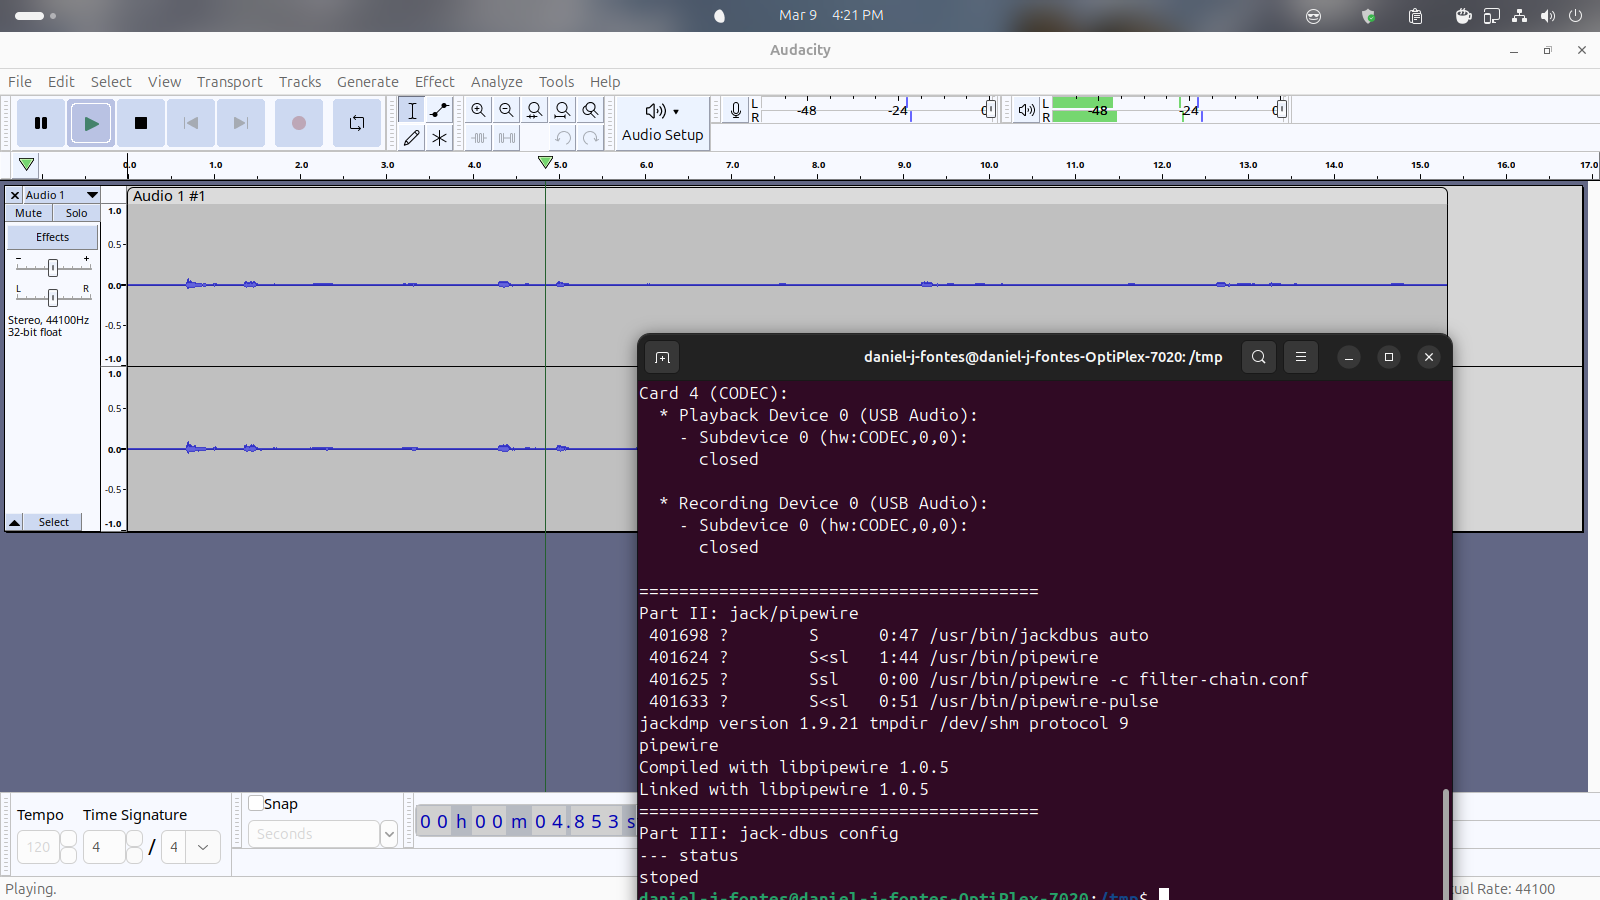Click the Audio 1 track gain slider
This screenshot has height=900, width=1600.
tap(53, 267)
